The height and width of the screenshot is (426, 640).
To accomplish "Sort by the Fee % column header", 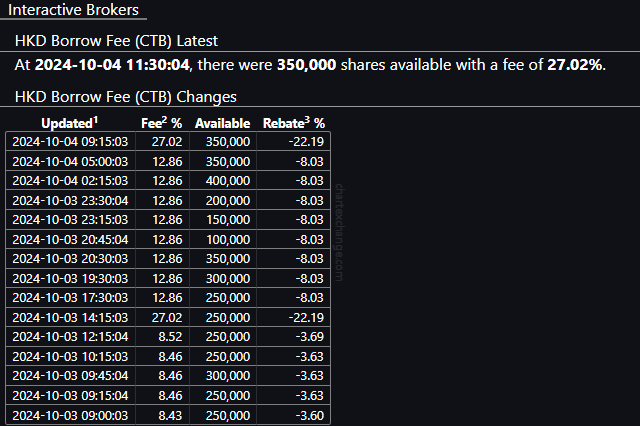I will (x=162, y=123).
